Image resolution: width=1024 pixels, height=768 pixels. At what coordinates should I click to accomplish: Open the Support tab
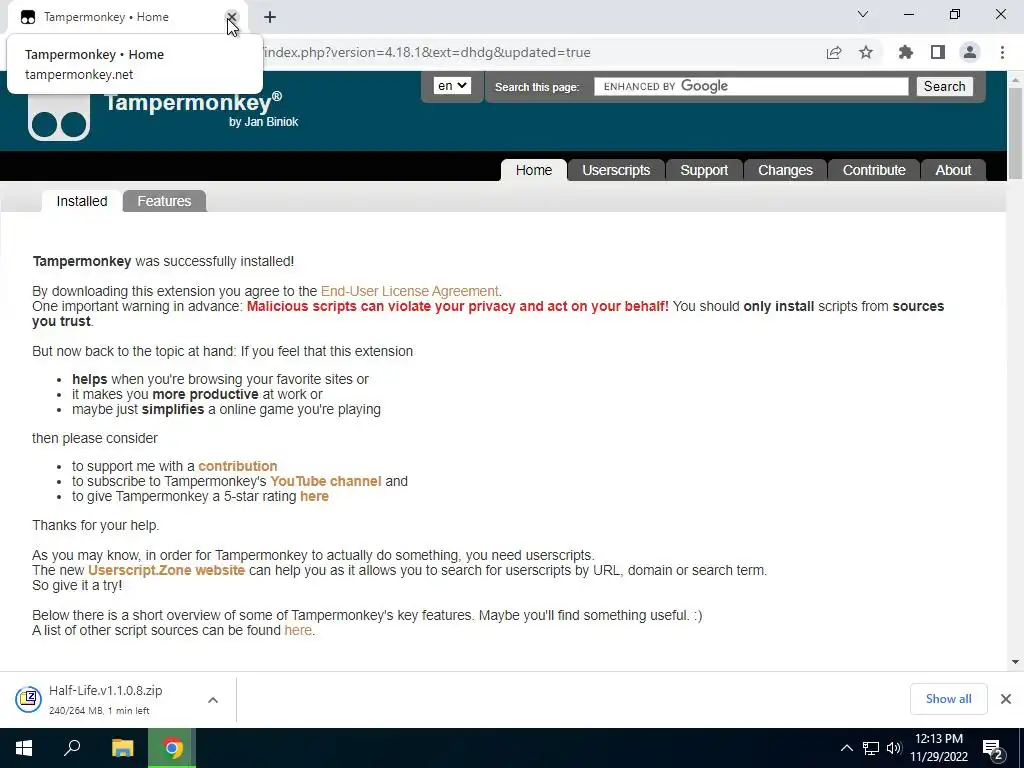pyautogui.click(x=704, y=170)
